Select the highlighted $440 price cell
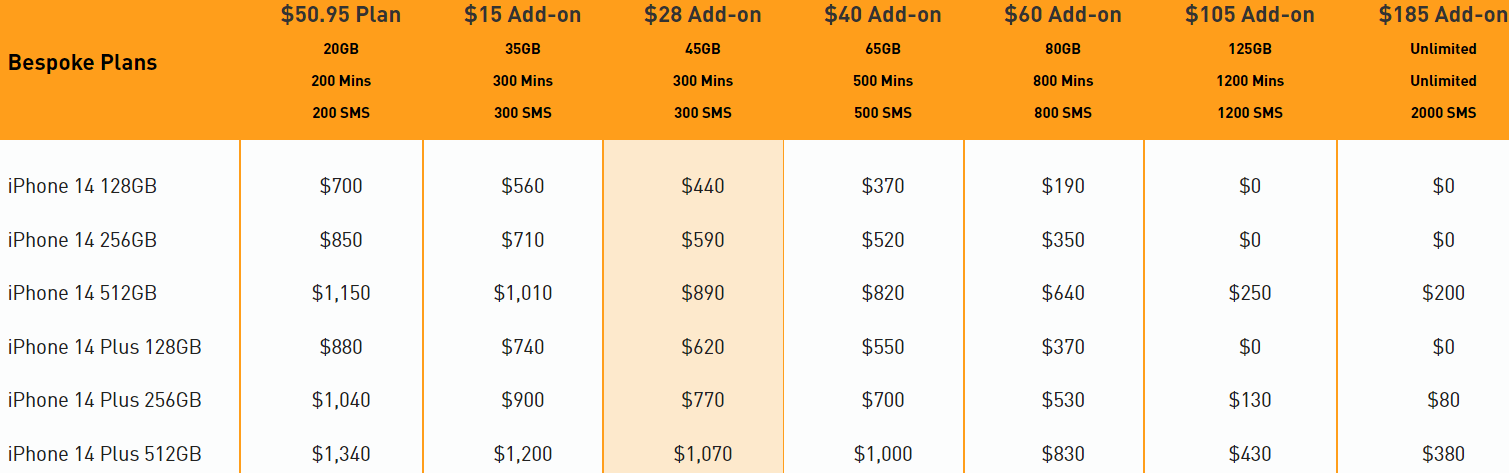The height and width of the screenshot is (473, 1509). (x=702, y=186)
